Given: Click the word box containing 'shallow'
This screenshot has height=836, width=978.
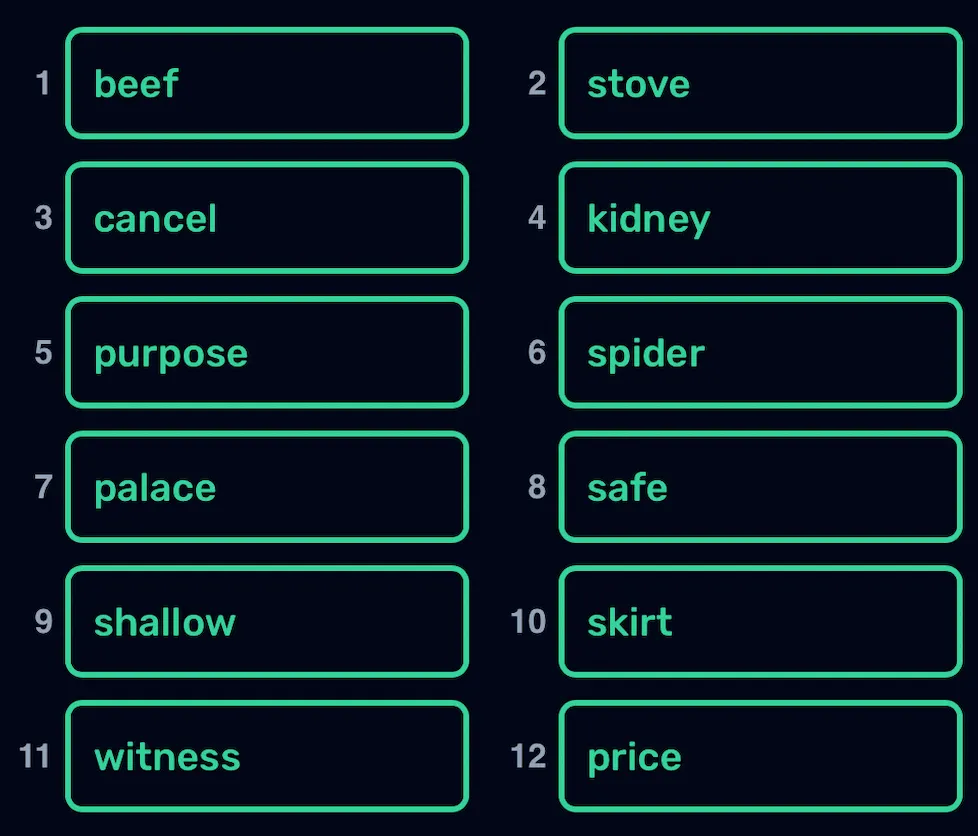Looking at the screenshot, I should tap(267, 622).
